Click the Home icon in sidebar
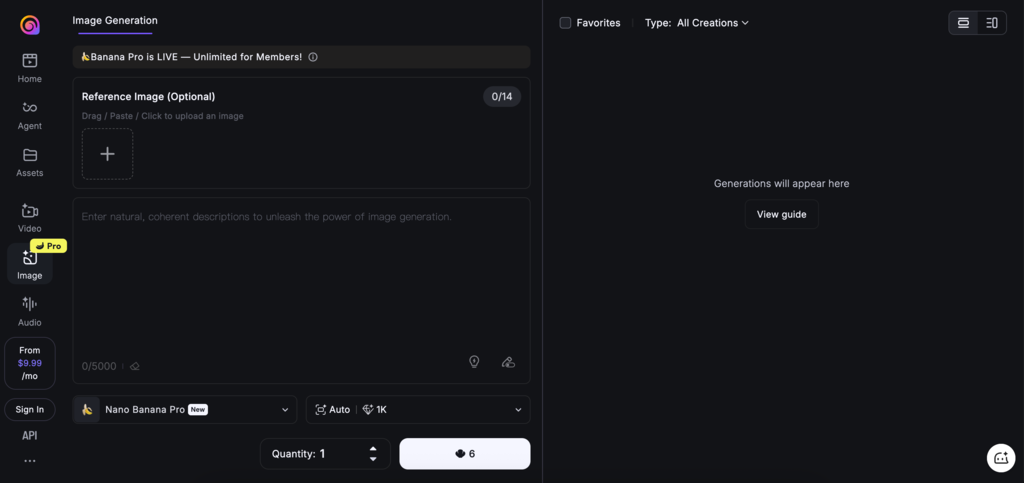 coord(30,67)
